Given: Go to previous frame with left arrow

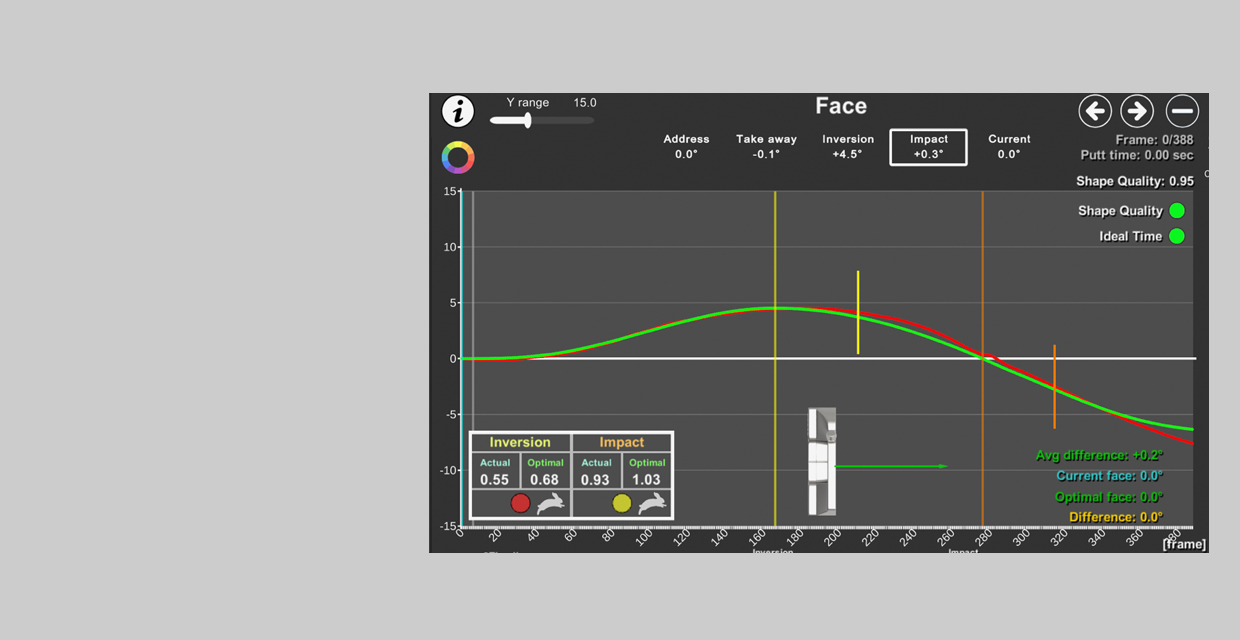Looking at the screenshot, I should pos(1095,111).
